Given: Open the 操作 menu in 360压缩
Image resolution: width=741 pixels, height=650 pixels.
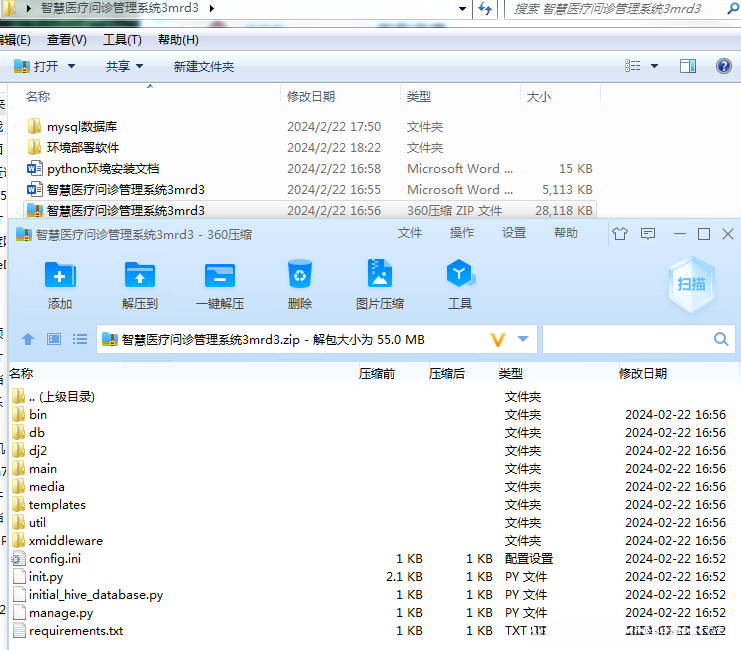Looking at the screenshot, I should coord(462,233).
